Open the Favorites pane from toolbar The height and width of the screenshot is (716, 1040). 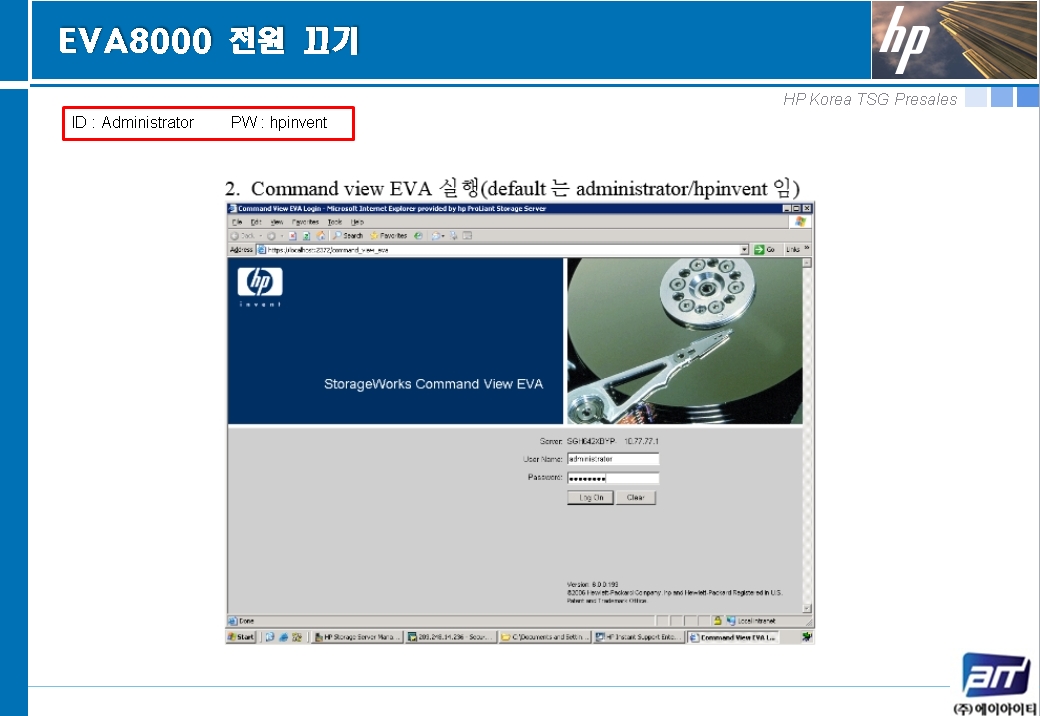coord(389,235)
